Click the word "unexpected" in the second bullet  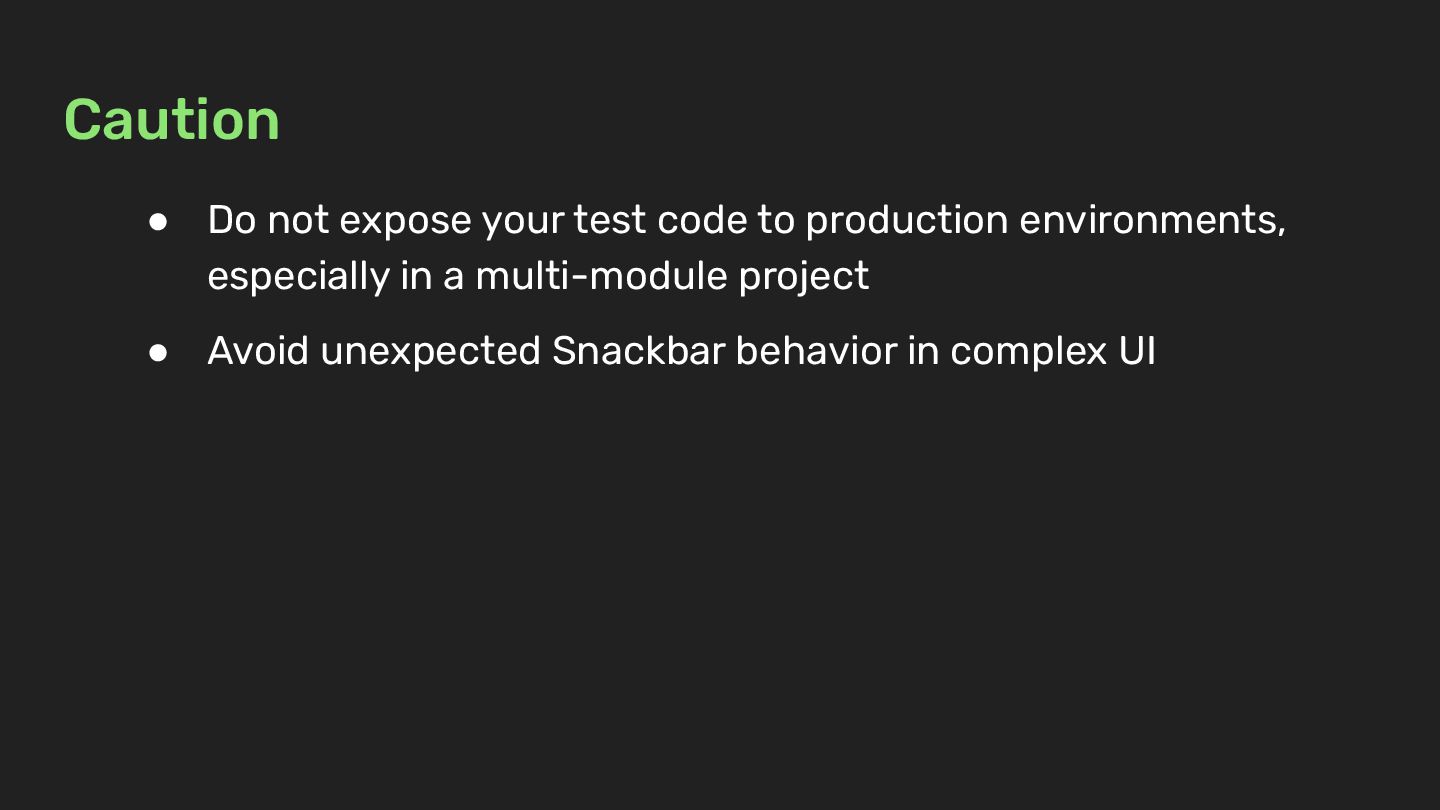click(430, 353)
